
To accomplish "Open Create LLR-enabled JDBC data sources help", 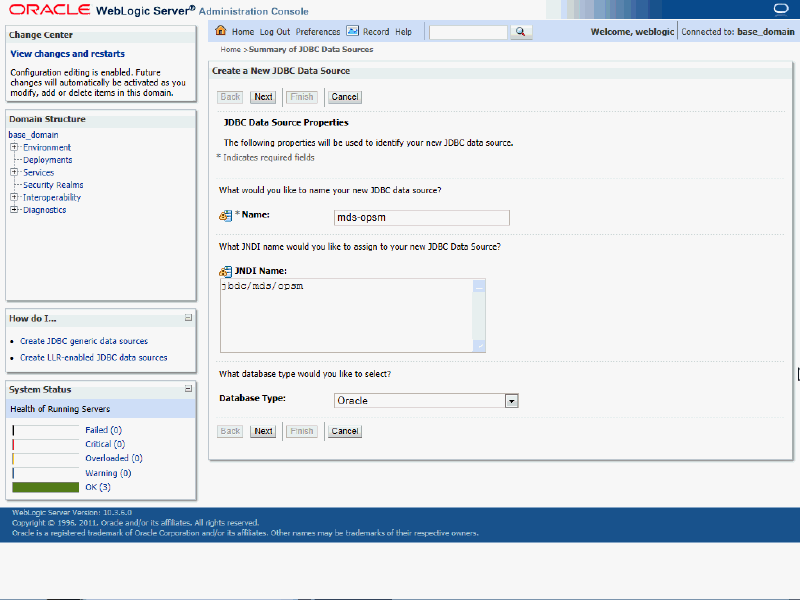I will 94,358.
